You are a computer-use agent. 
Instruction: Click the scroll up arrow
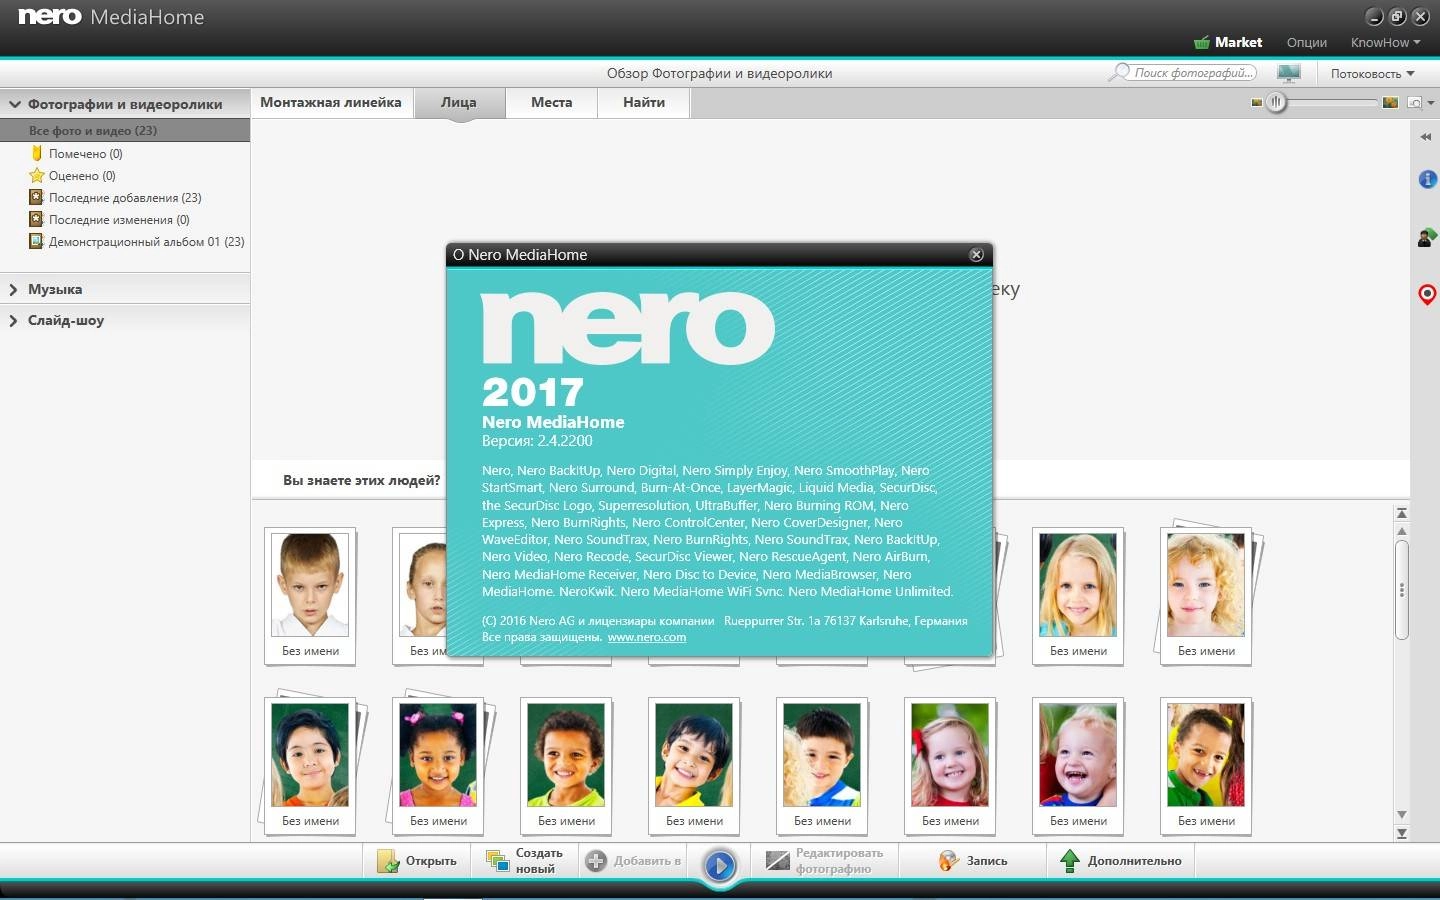pos(1402,531)
